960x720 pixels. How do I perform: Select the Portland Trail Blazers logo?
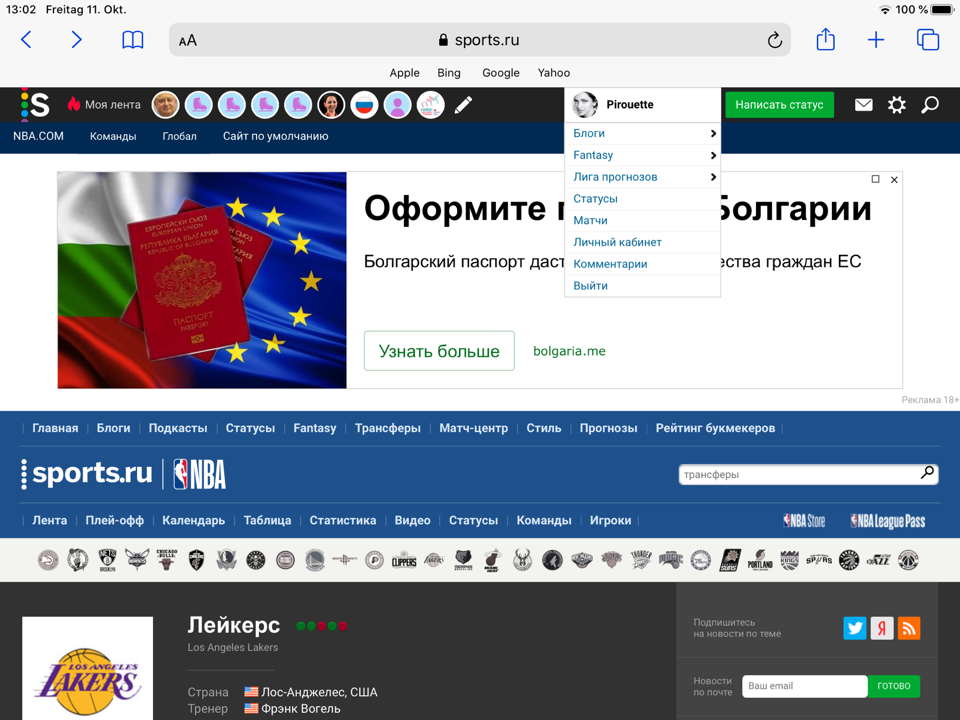[x=760, y=560]
